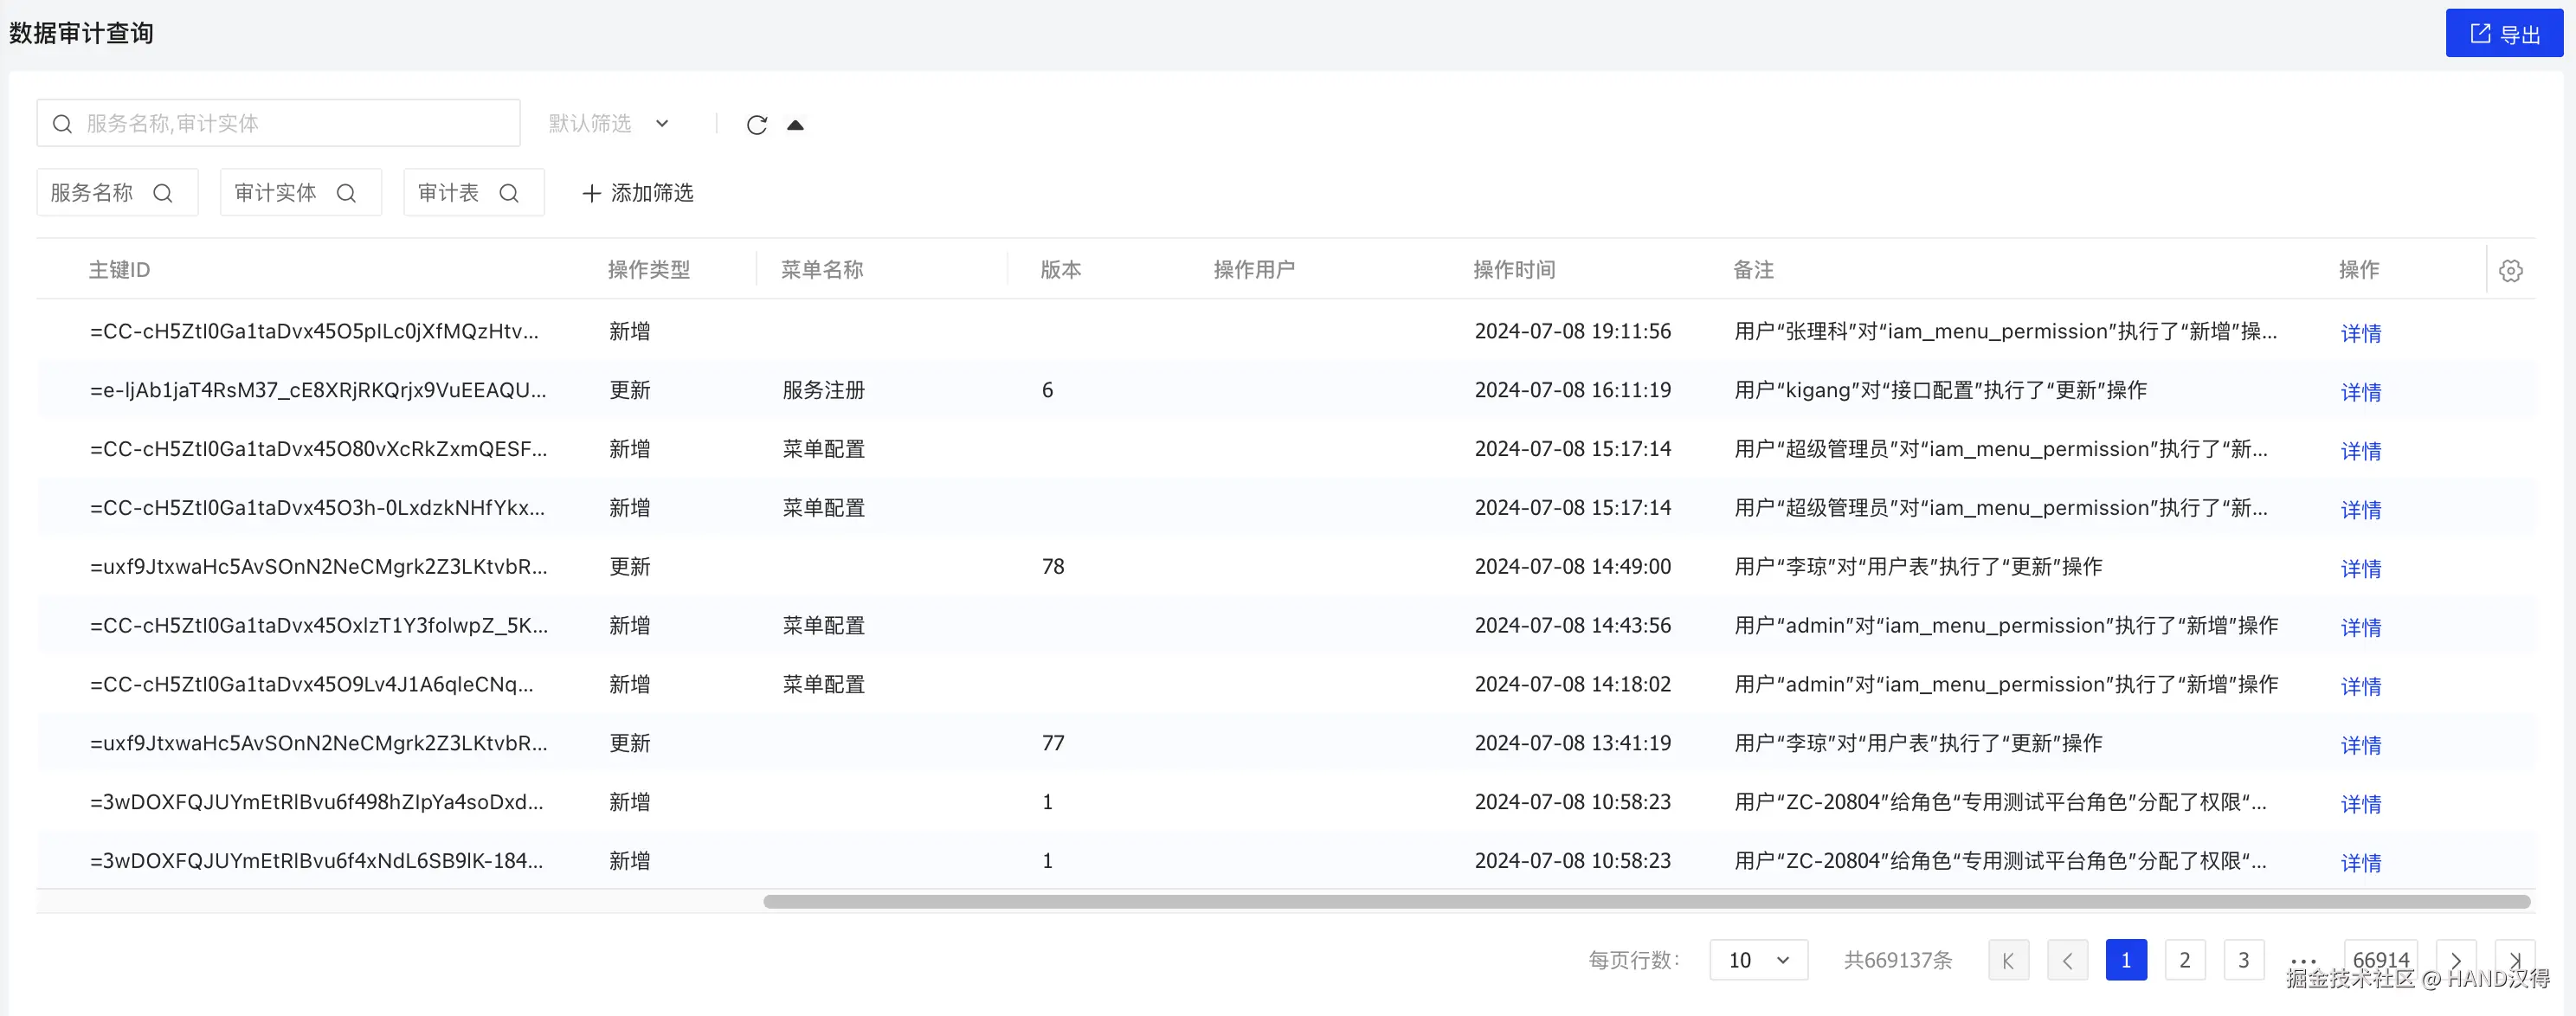This screenshot has width=2576, height=1016.
Task: Click the 导出 export button
Action: (x=2504, y=34)
